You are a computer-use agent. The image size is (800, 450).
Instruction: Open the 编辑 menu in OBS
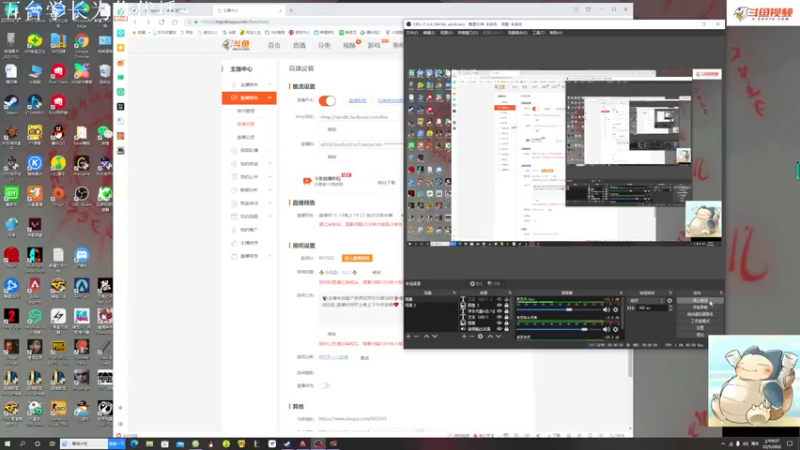click(429, 33)
